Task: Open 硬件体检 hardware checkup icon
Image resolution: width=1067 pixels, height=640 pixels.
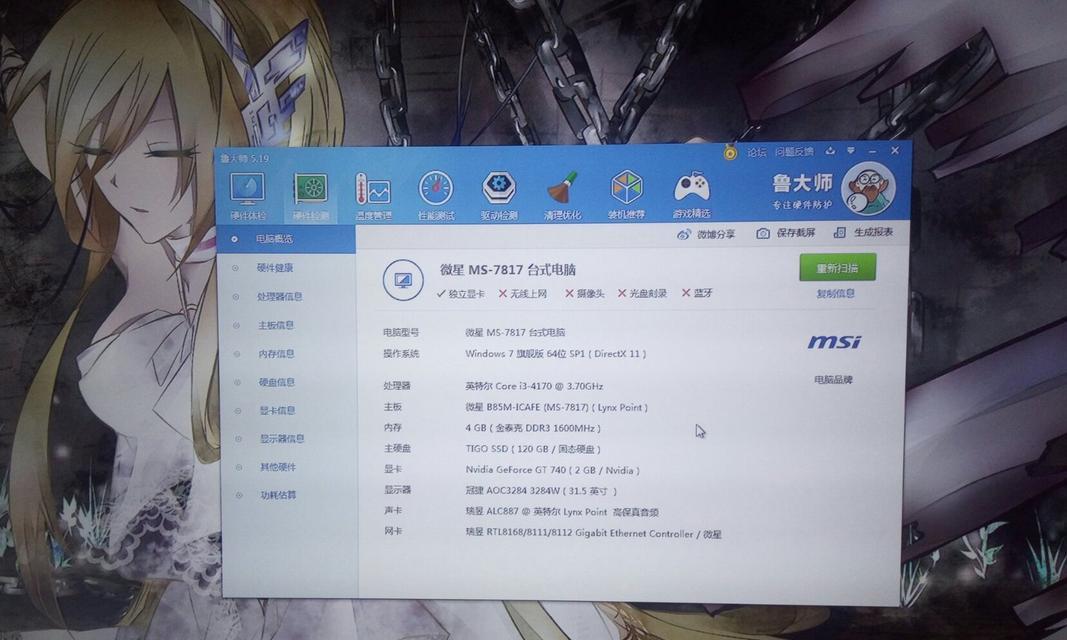Action: [x=248, y=196]
